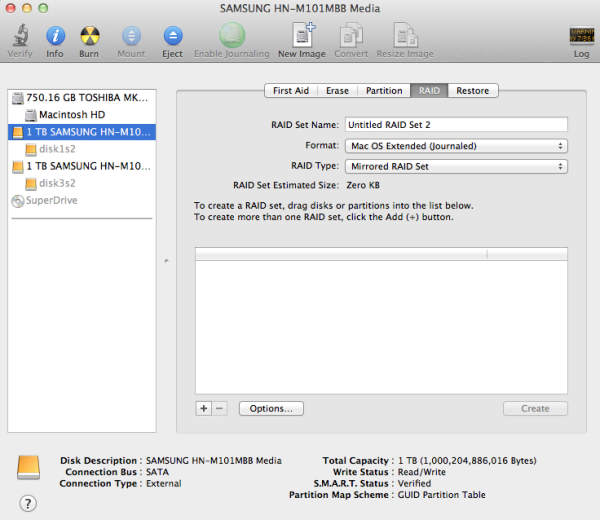
Task: Click Enable Journaling toolbar icon
Action: pyautogui.click(x=232, y=35)
